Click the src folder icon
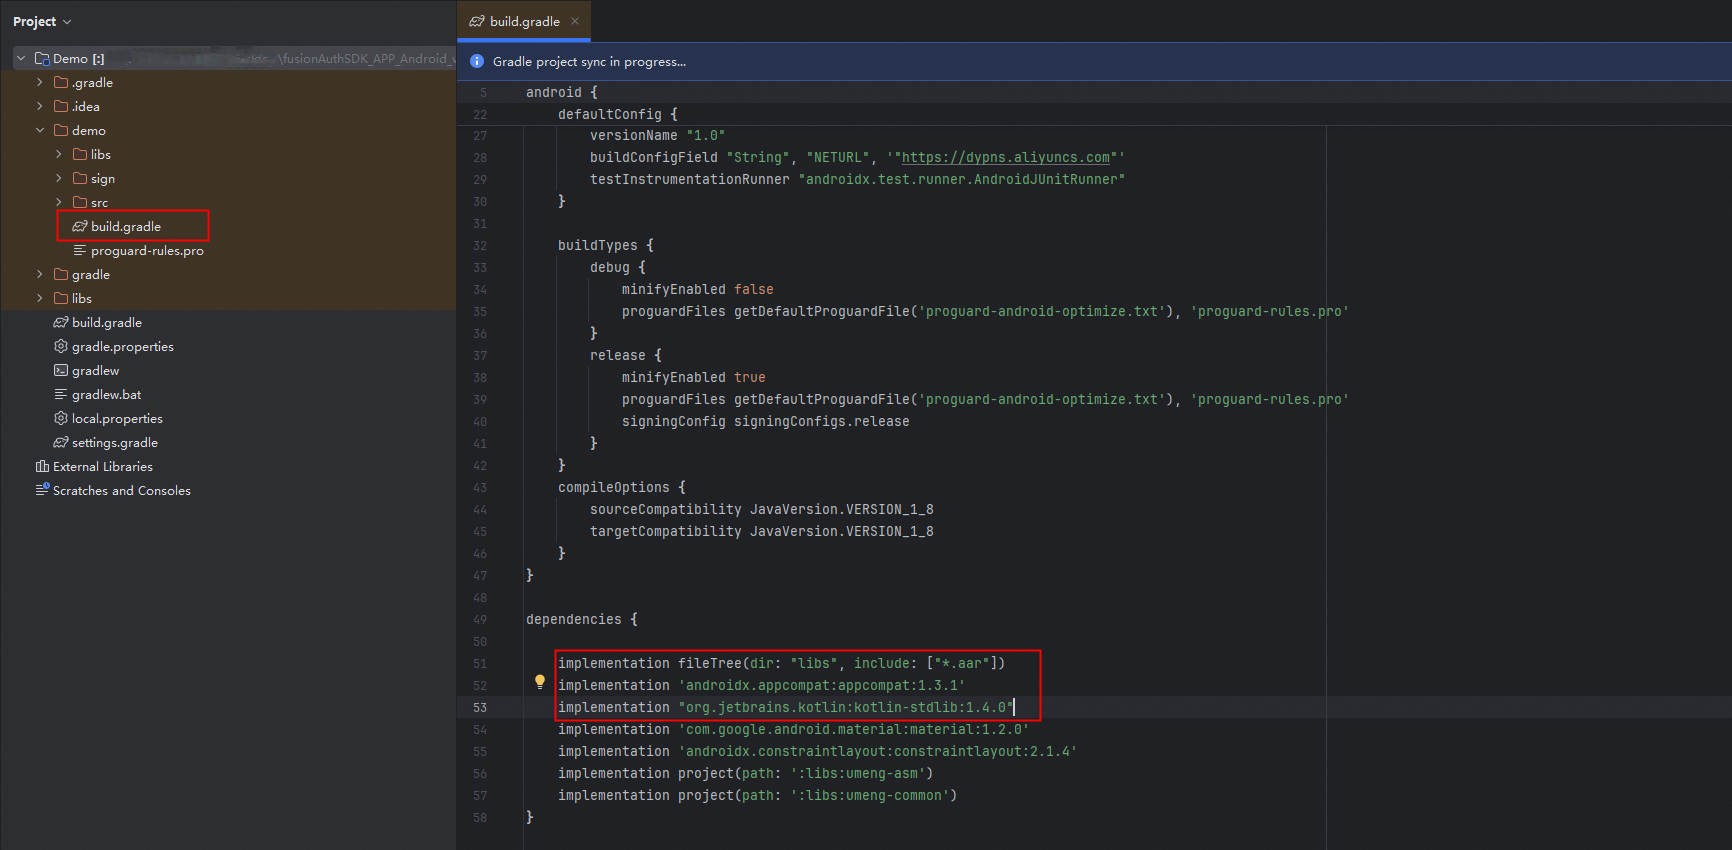 [80, 202]
